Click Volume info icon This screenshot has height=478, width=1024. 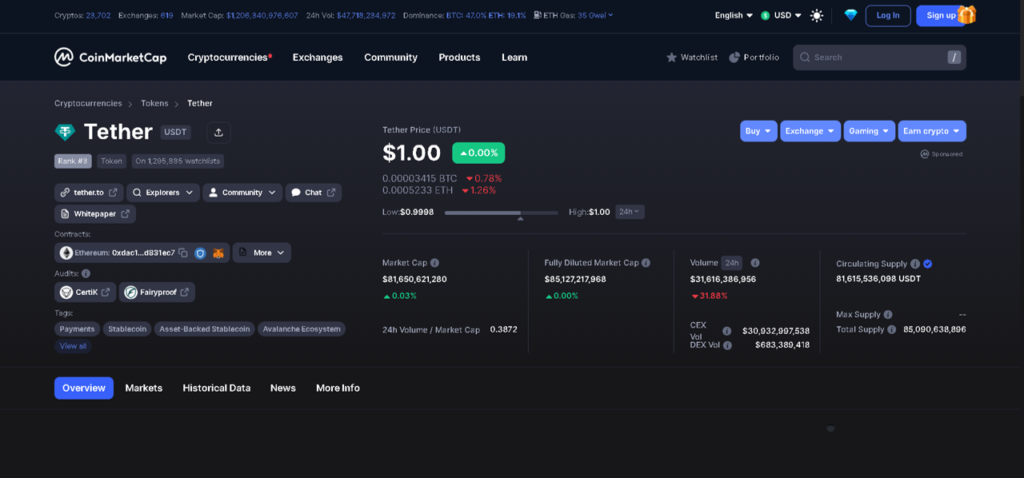tap(755, 263)
